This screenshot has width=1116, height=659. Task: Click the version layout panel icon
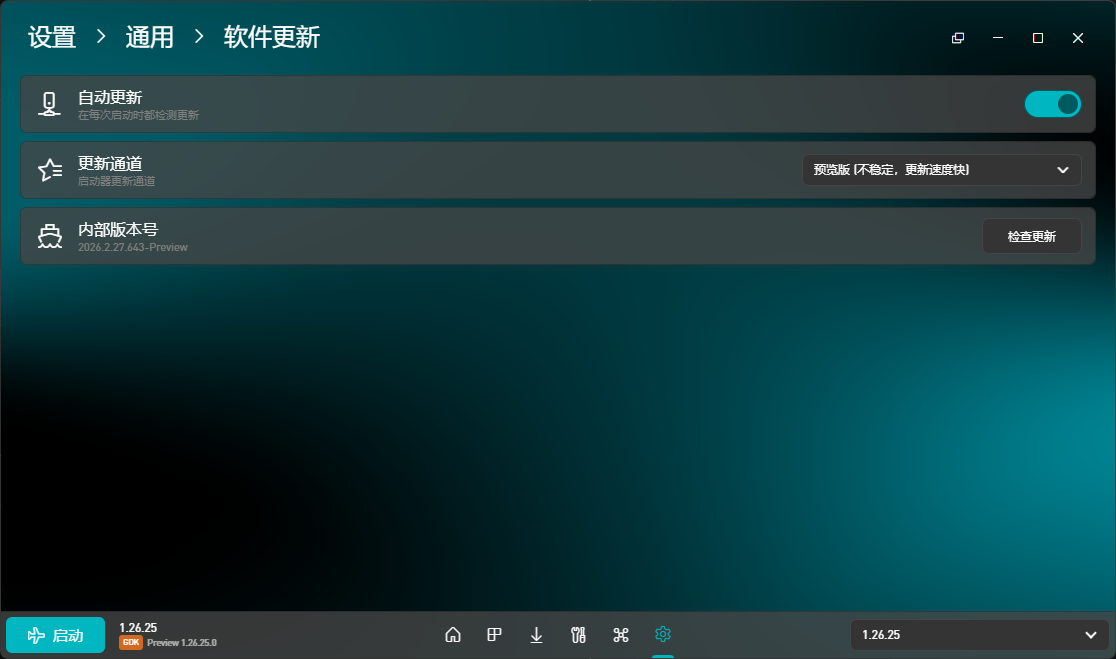494,635
